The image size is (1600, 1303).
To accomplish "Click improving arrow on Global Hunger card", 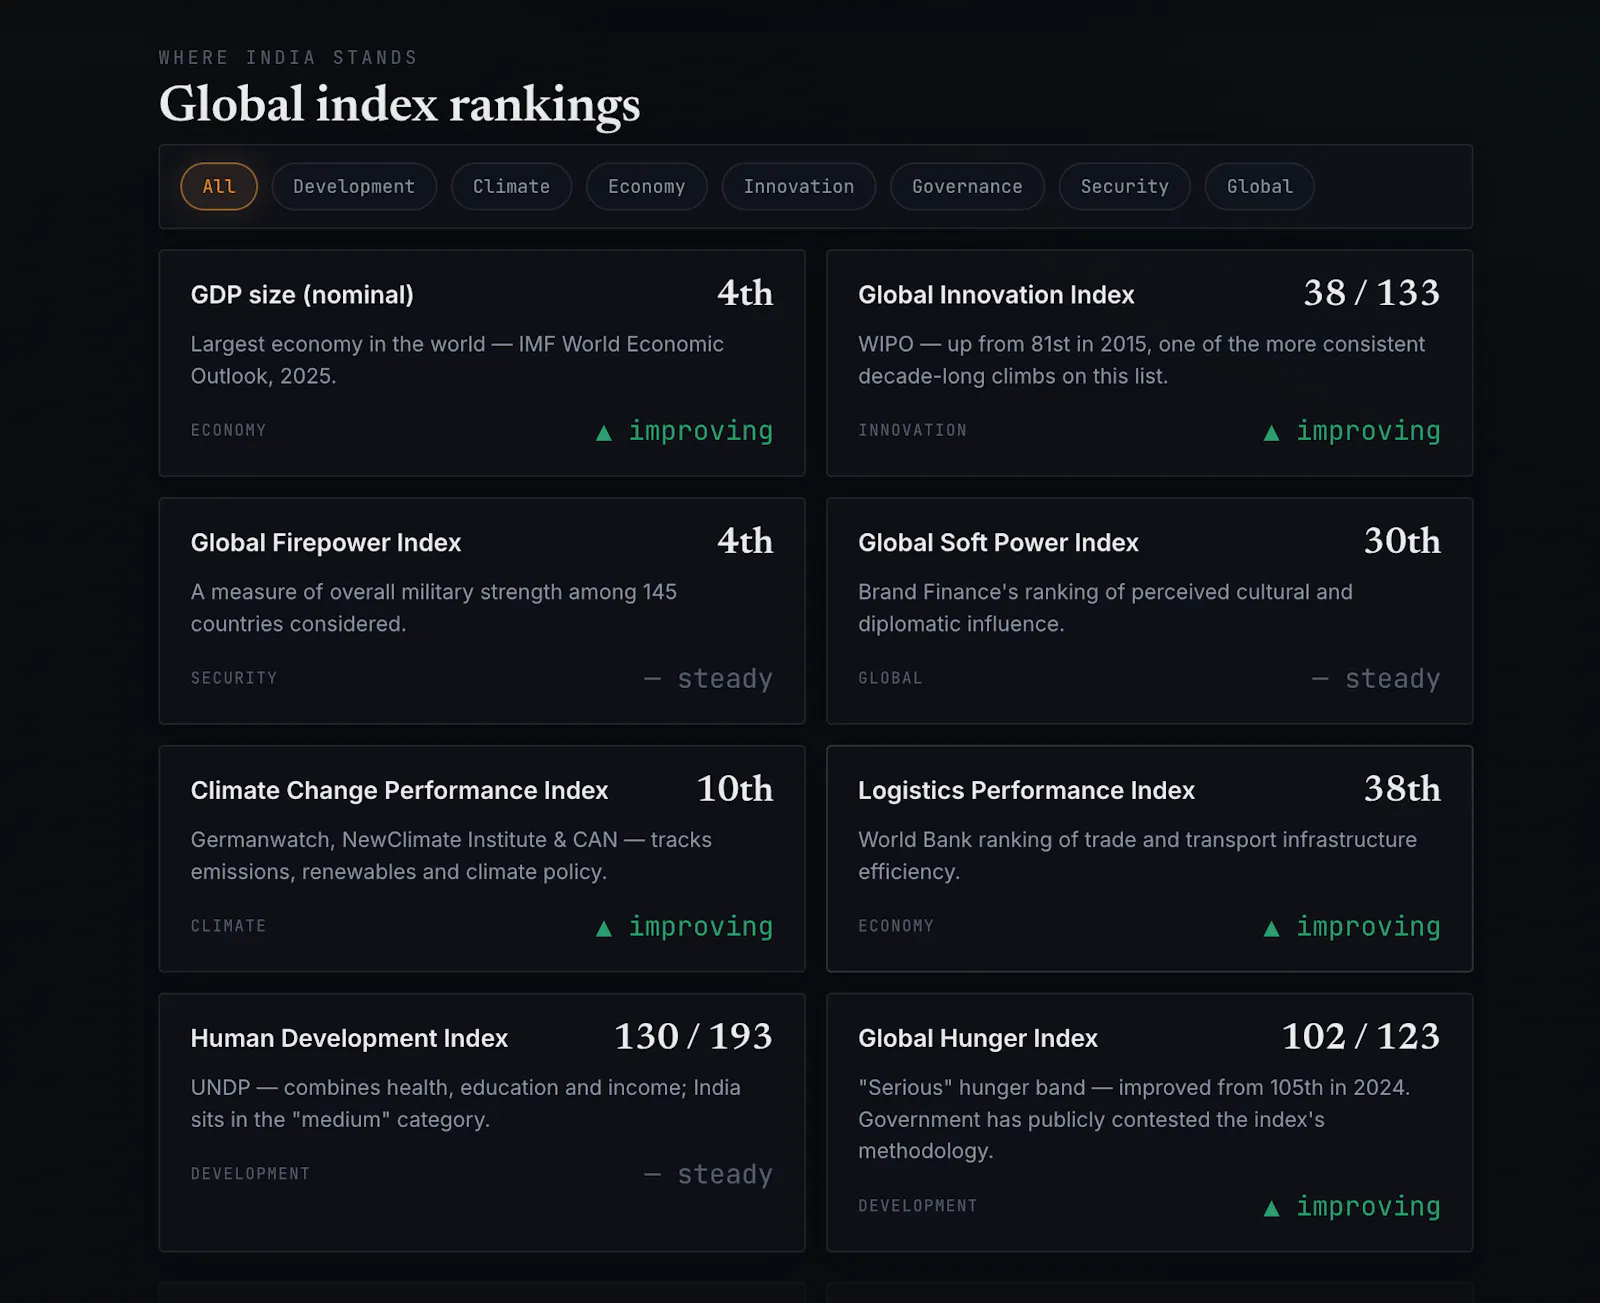I will click(1271, 1209).
